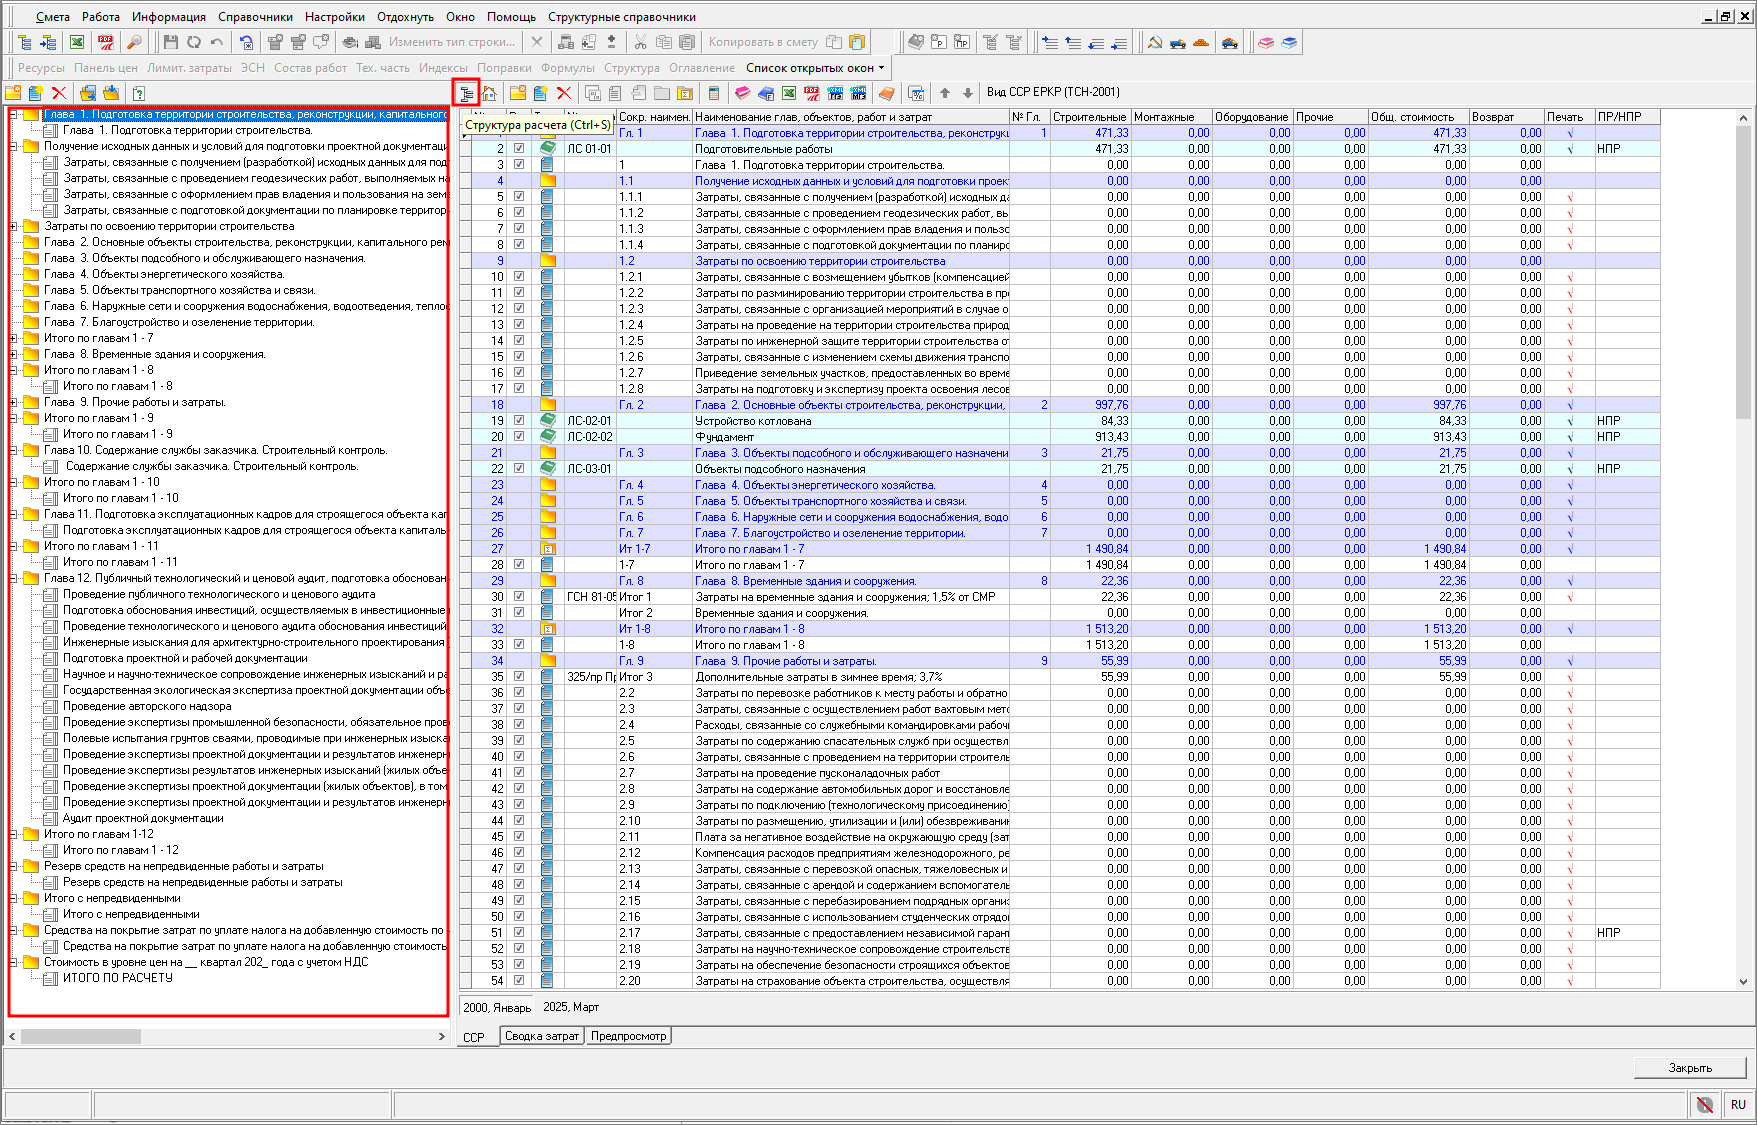Screen dimensions: 1757x1125
Task: Toggle the checkbox in row 35
Action: 519,677
